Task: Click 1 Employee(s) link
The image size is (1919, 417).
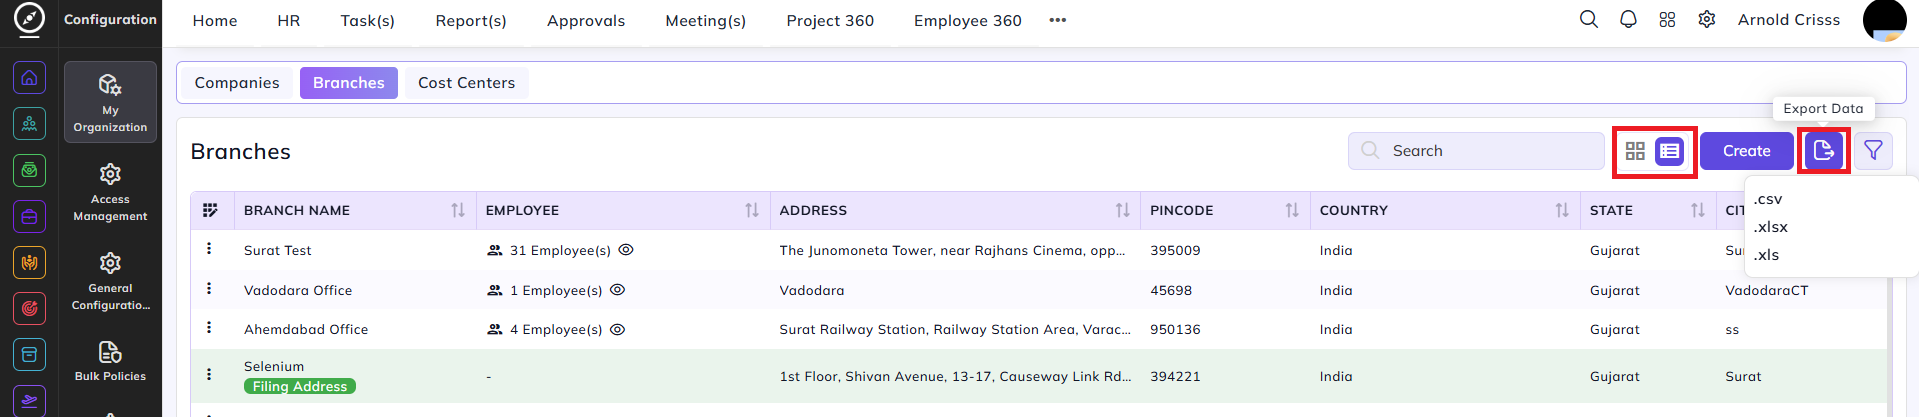Action: [x=556, y=290]
